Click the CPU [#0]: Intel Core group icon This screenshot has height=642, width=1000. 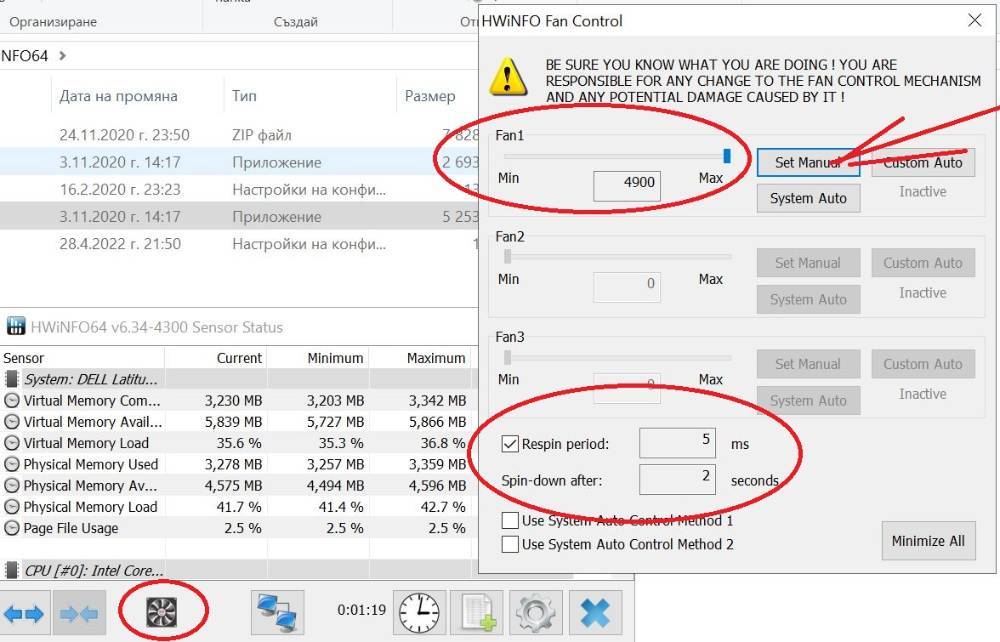tap(11, 570)
